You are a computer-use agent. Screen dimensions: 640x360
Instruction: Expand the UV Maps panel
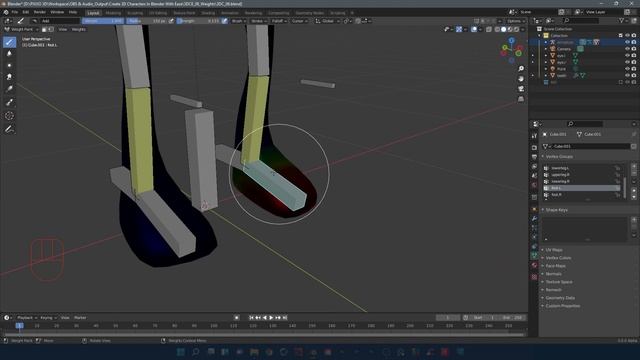[554, 250]
